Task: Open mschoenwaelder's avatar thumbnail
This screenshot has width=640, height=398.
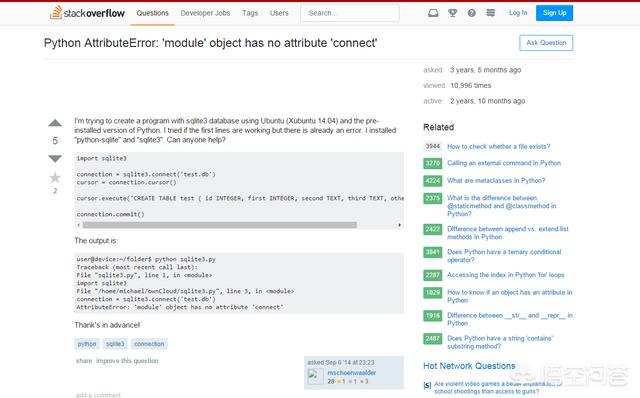Action: (x=315, y=377)
